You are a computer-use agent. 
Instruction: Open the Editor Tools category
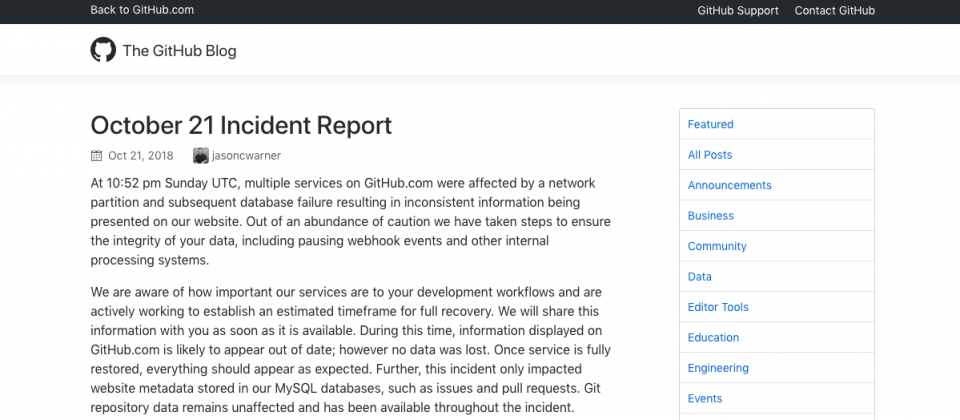[777, 307]
